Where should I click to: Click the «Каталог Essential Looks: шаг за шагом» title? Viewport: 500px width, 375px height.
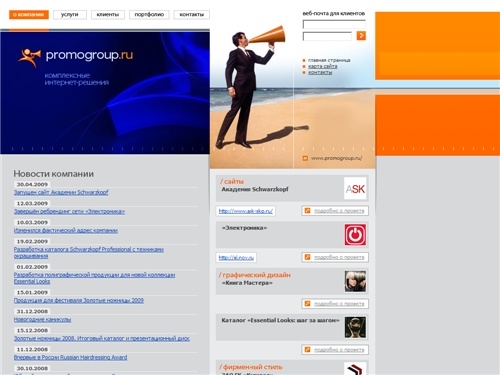[x=280, y=320]
